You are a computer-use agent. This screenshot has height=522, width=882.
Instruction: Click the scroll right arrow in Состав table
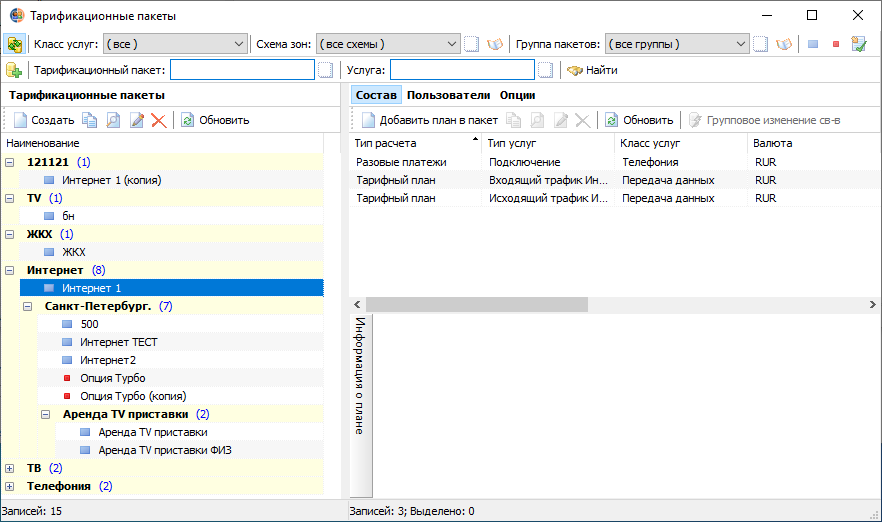872,304
